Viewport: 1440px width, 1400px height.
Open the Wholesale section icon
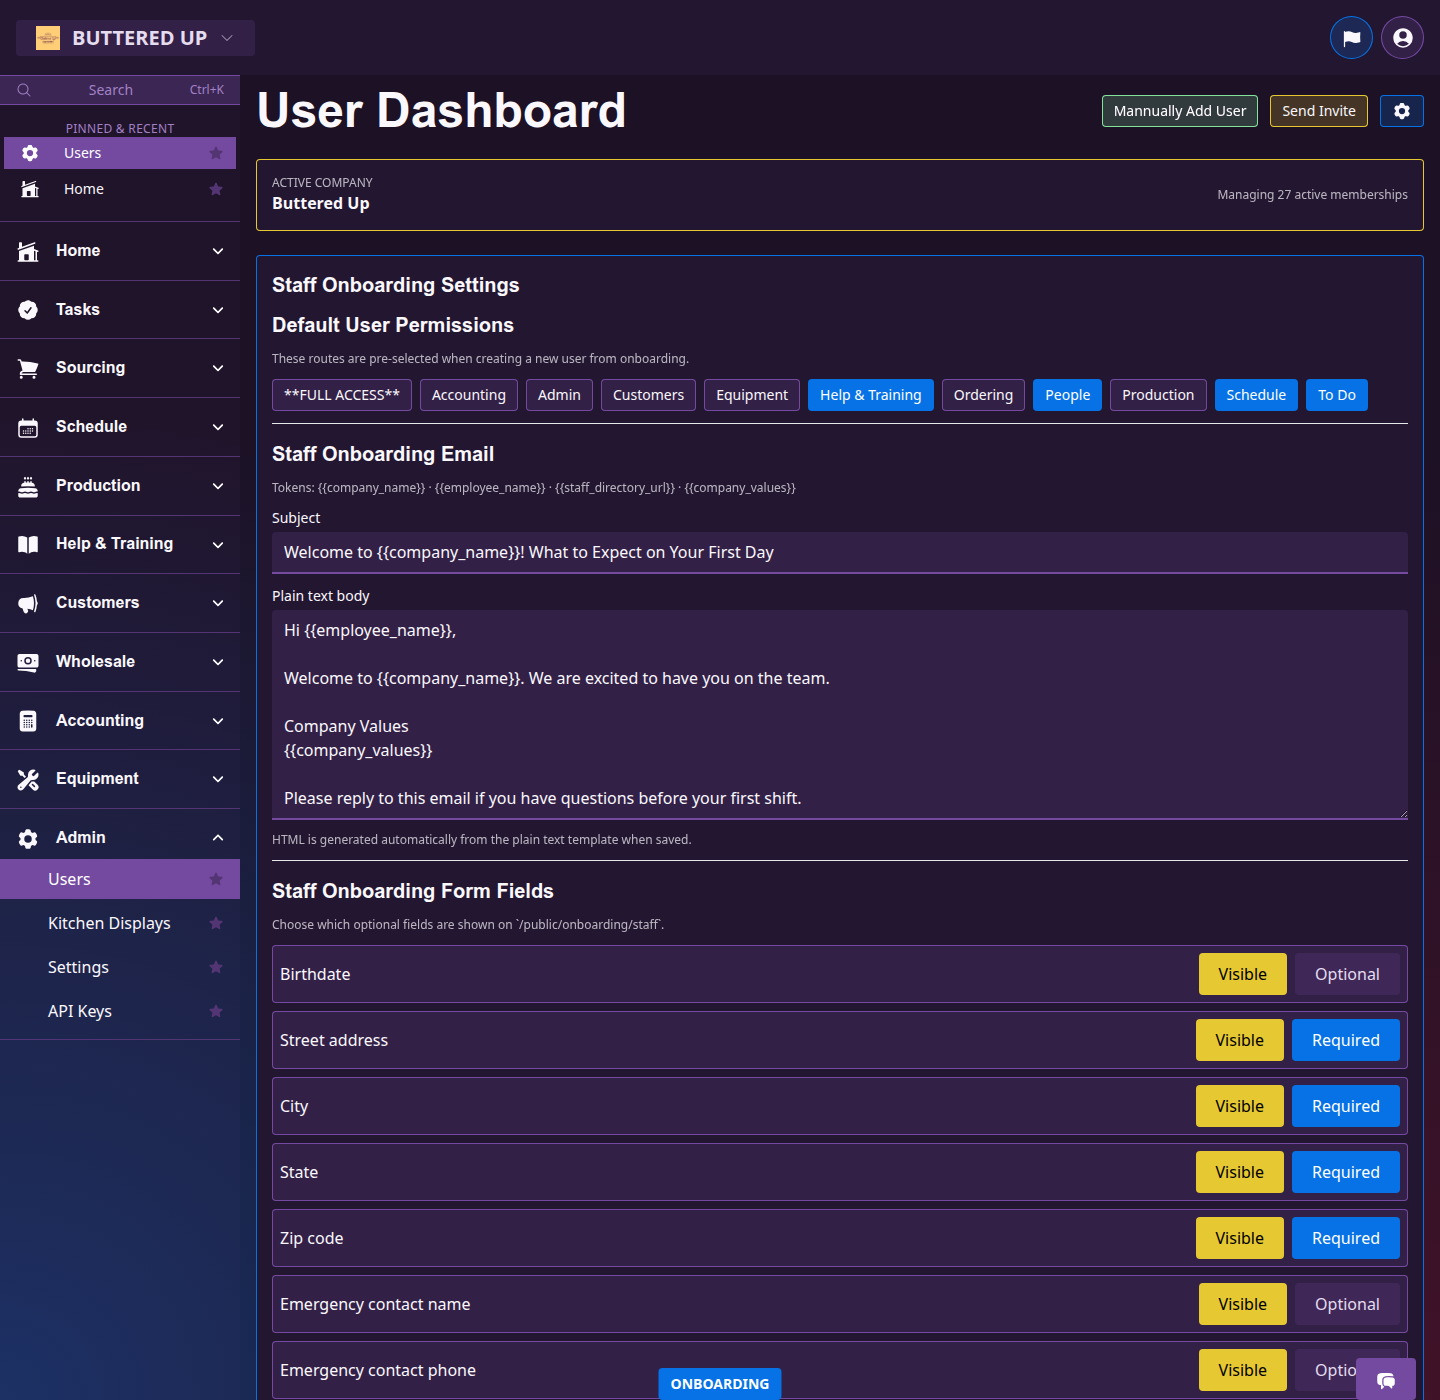click(28, 661)
